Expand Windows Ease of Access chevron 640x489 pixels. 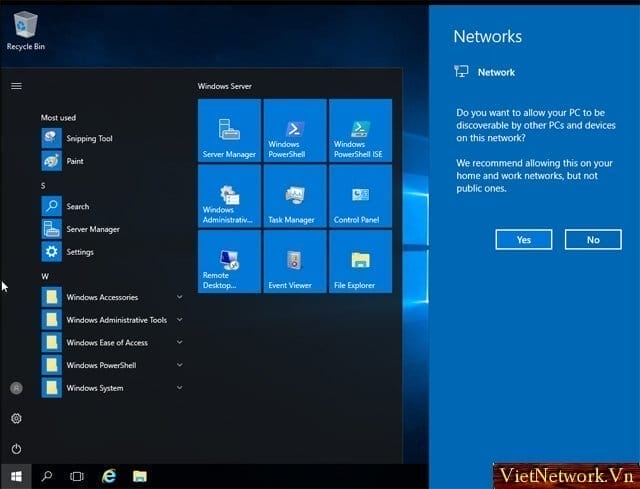point(180,342)
